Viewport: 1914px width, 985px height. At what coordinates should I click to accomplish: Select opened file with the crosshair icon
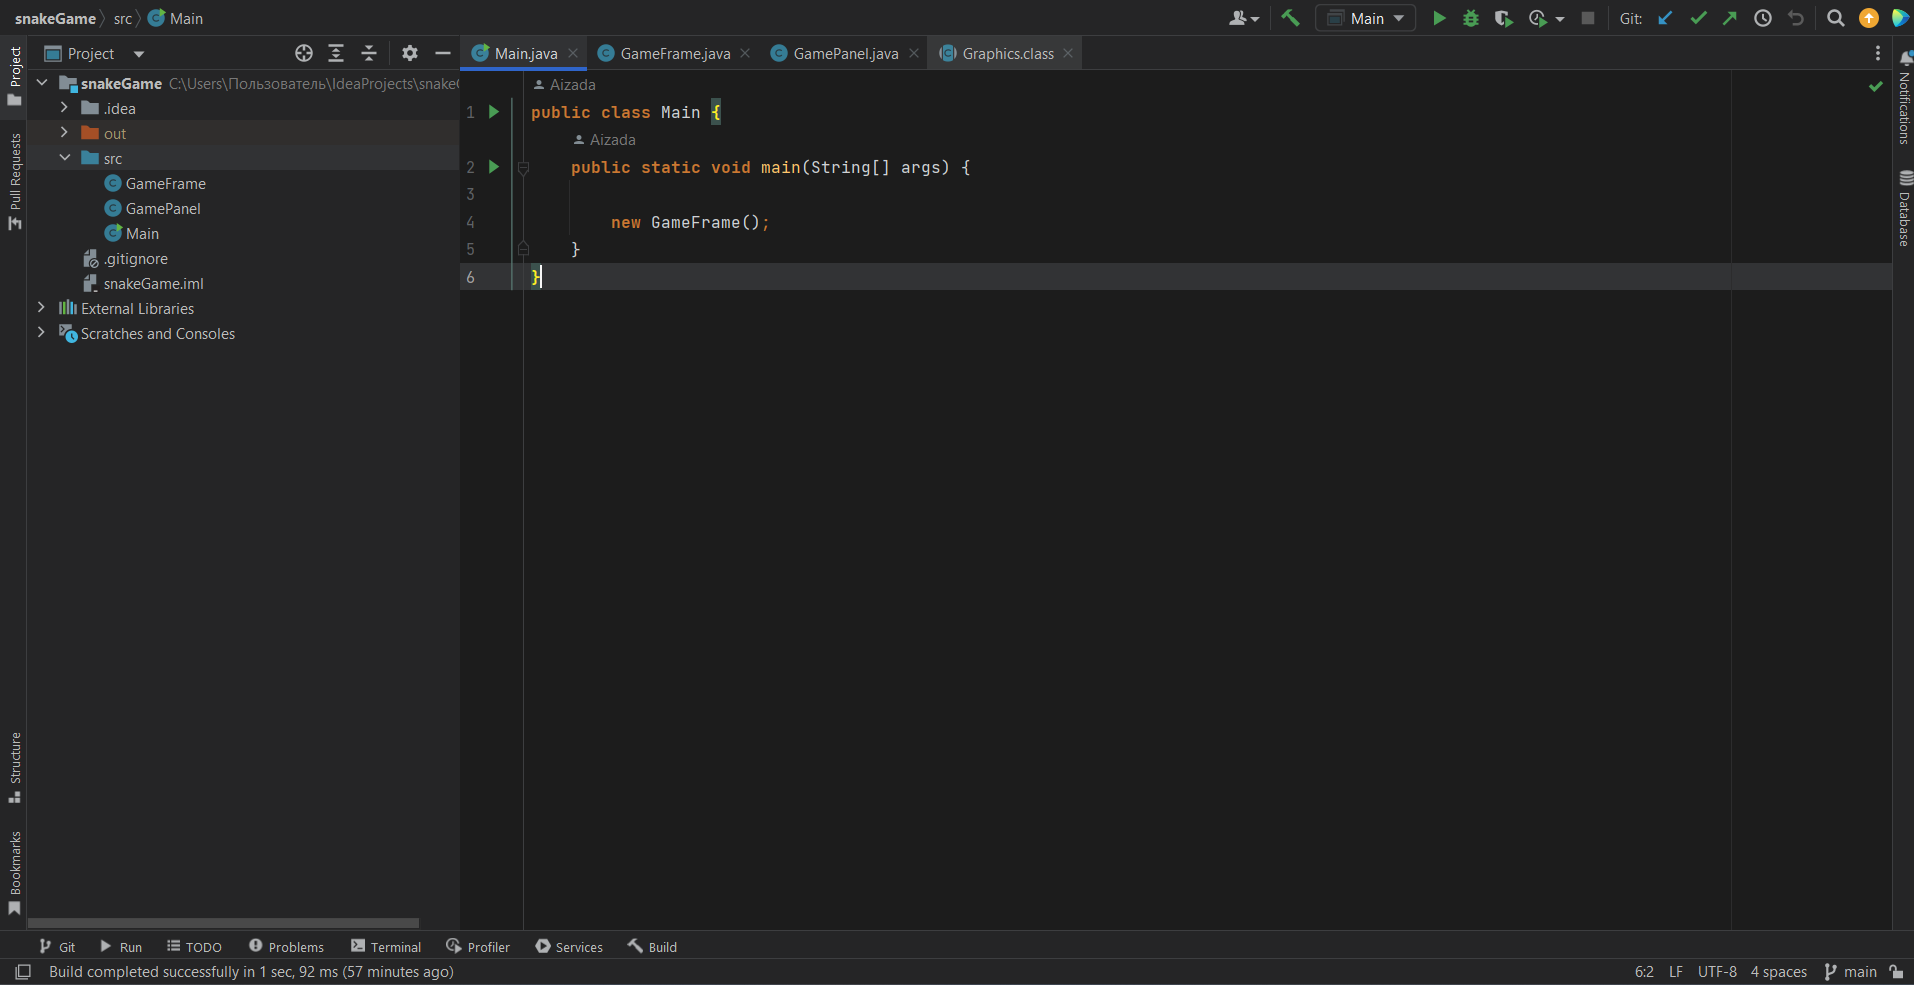click(x=303, y=53)
